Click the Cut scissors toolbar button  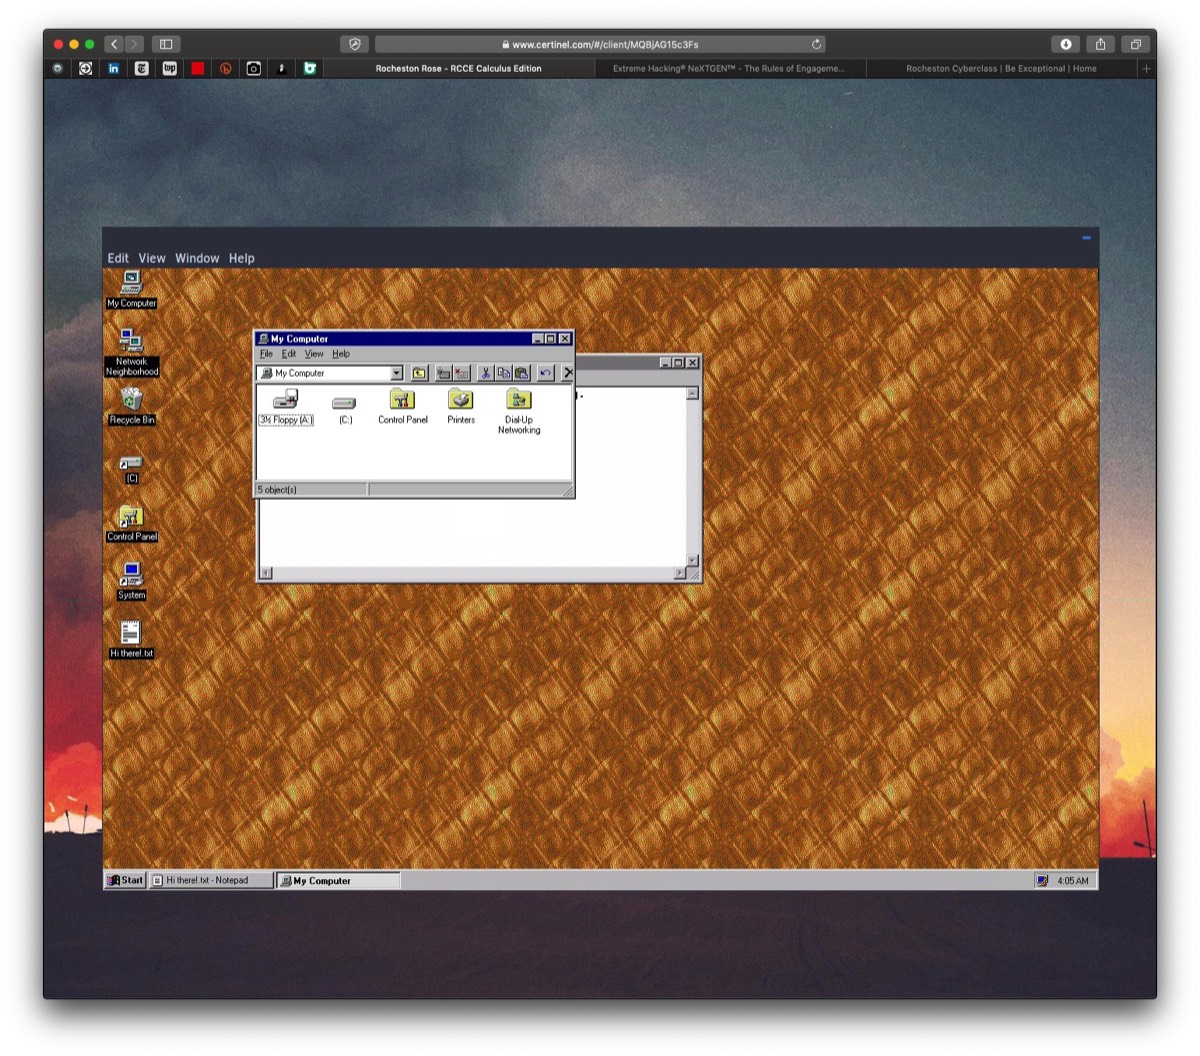click(485, 373)
